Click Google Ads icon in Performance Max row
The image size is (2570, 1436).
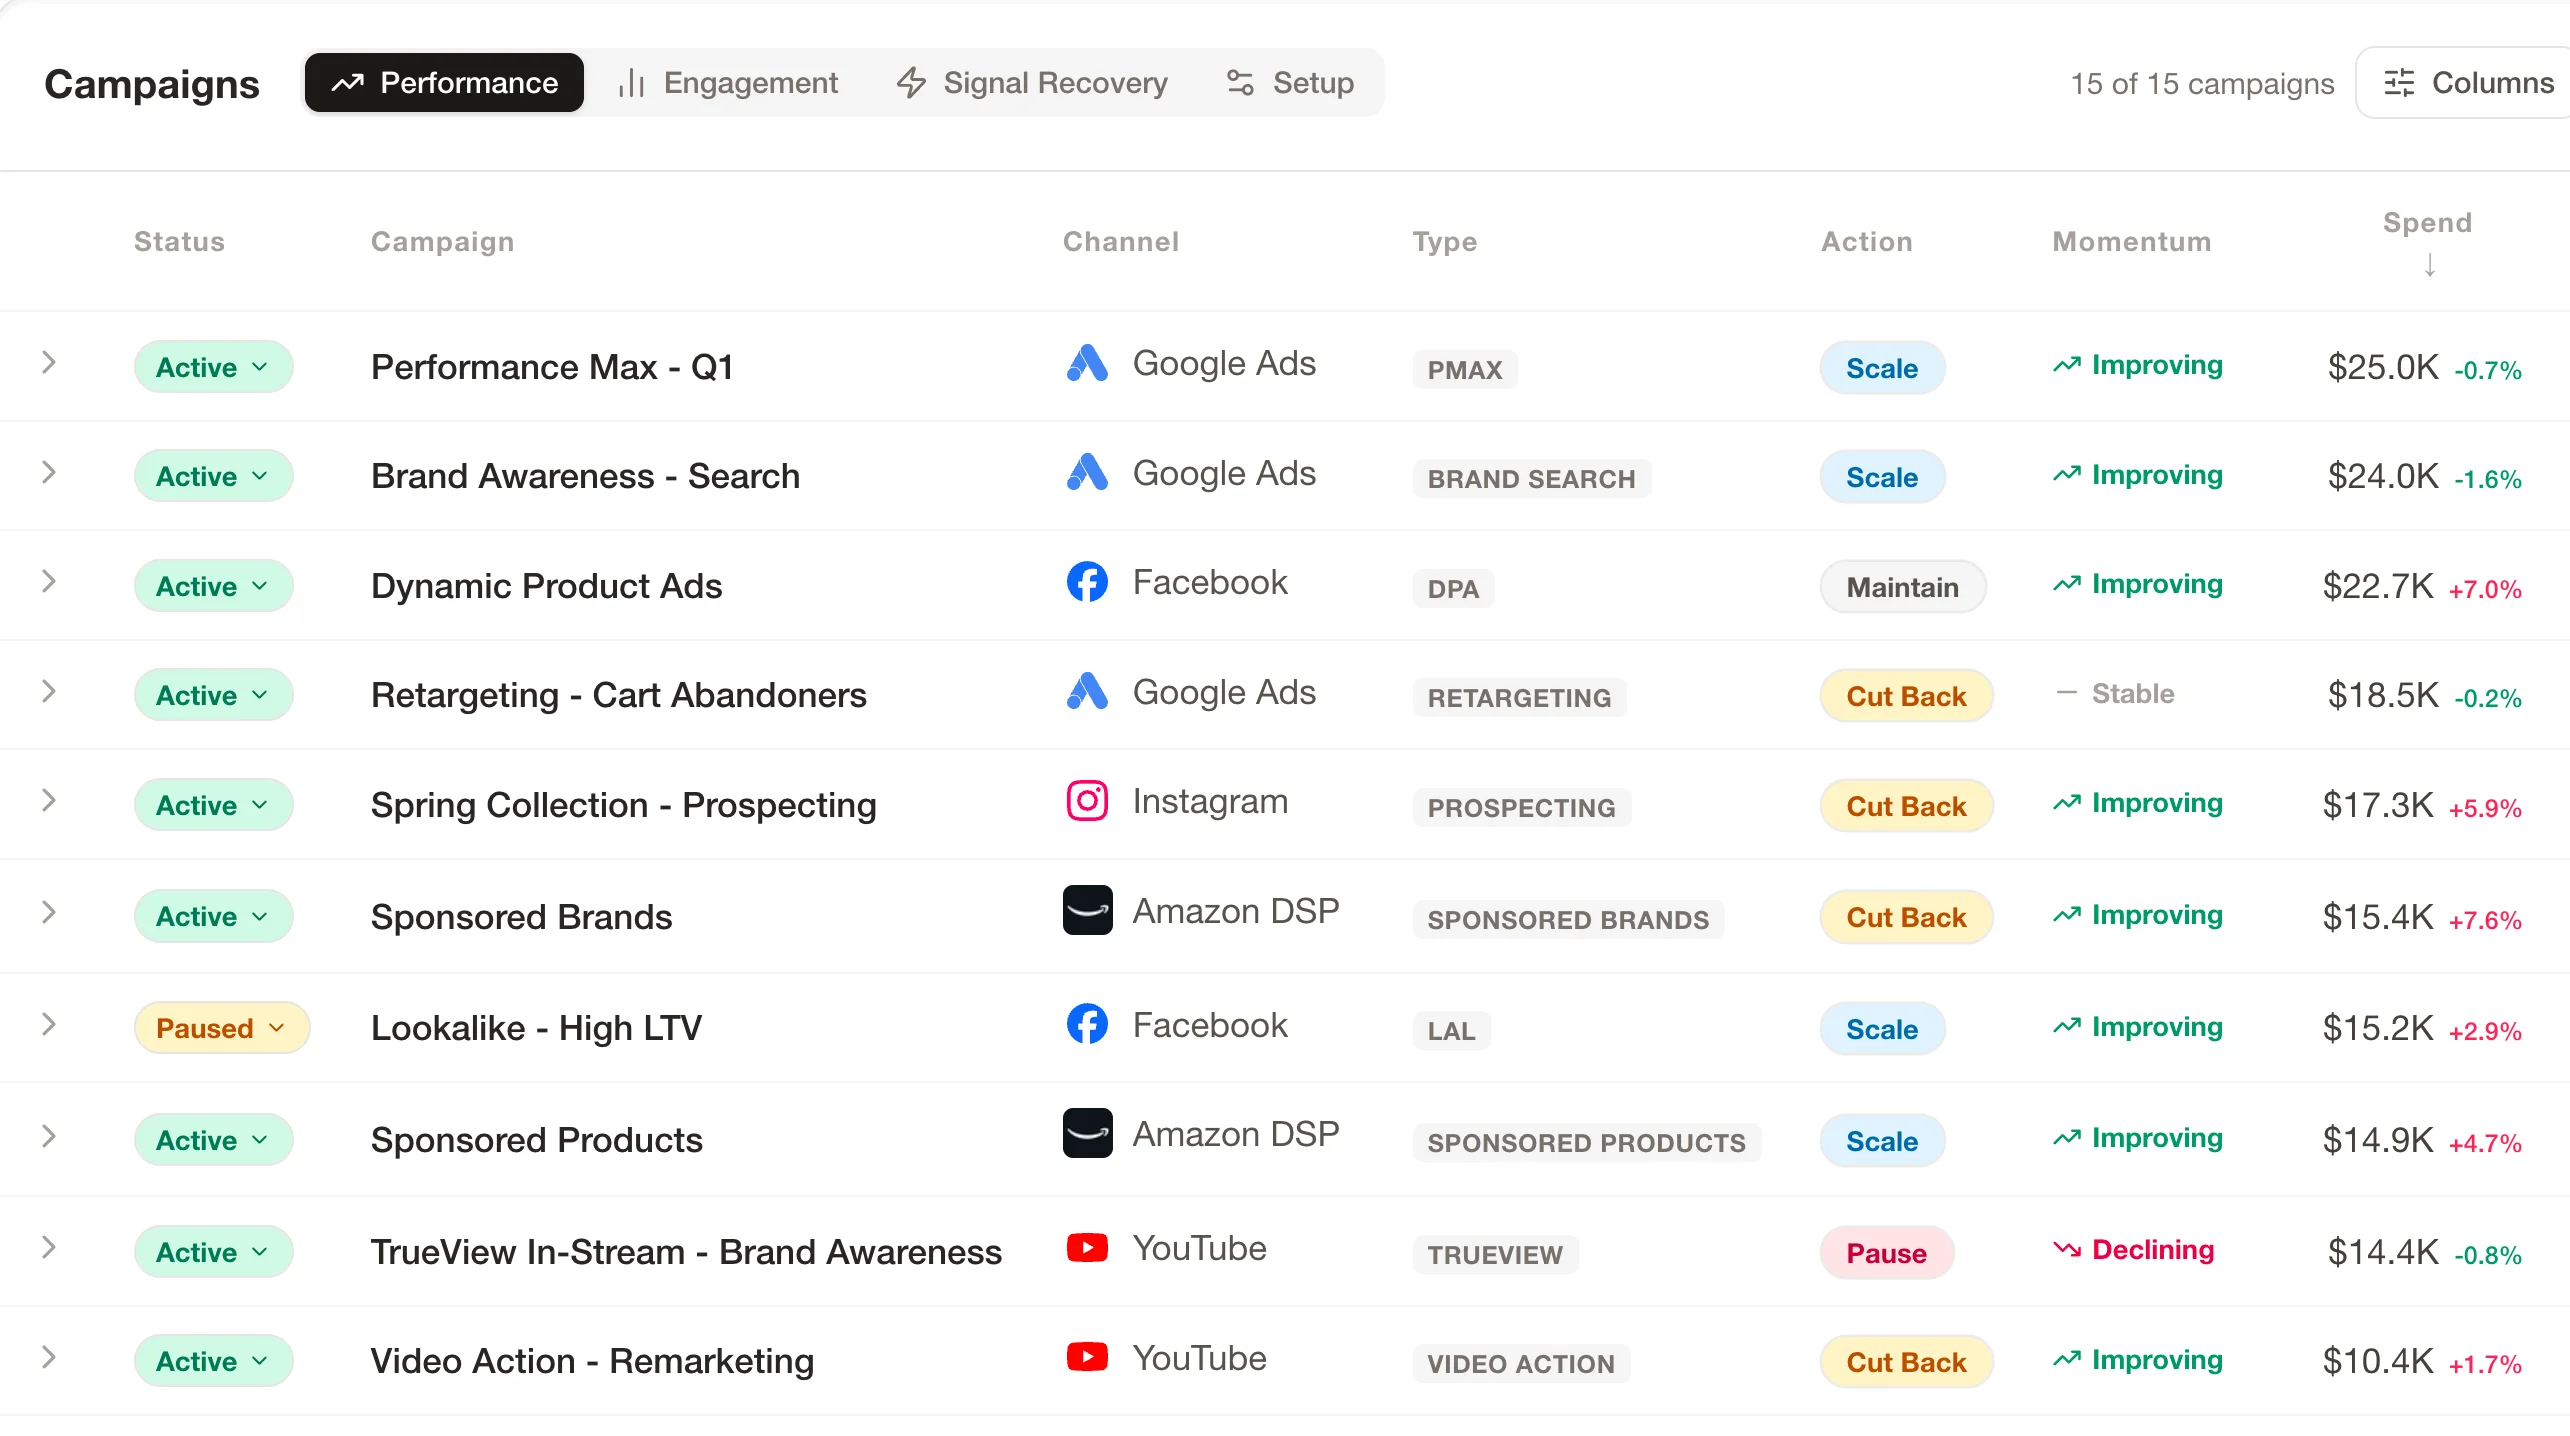point(1087,364)
